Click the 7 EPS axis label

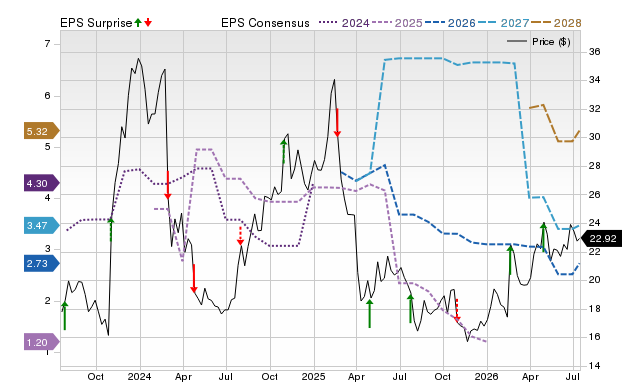pyautogui.click(x=47, y=43)
